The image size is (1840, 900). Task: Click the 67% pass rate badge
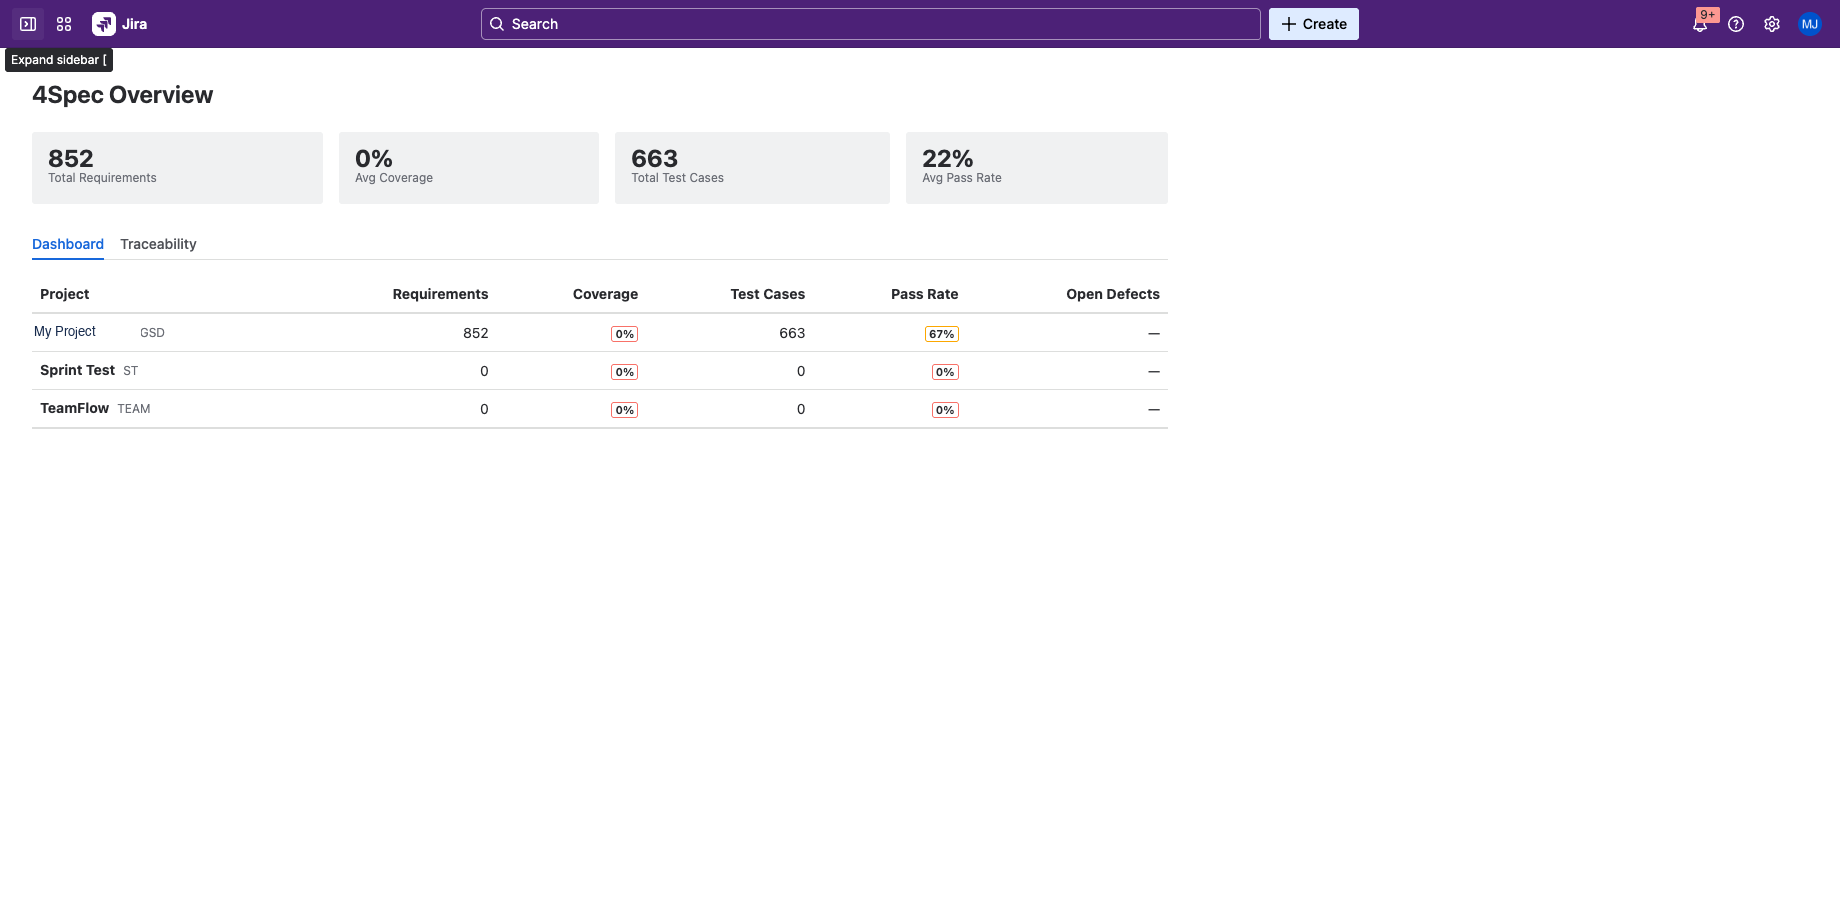tap(941, 334)
